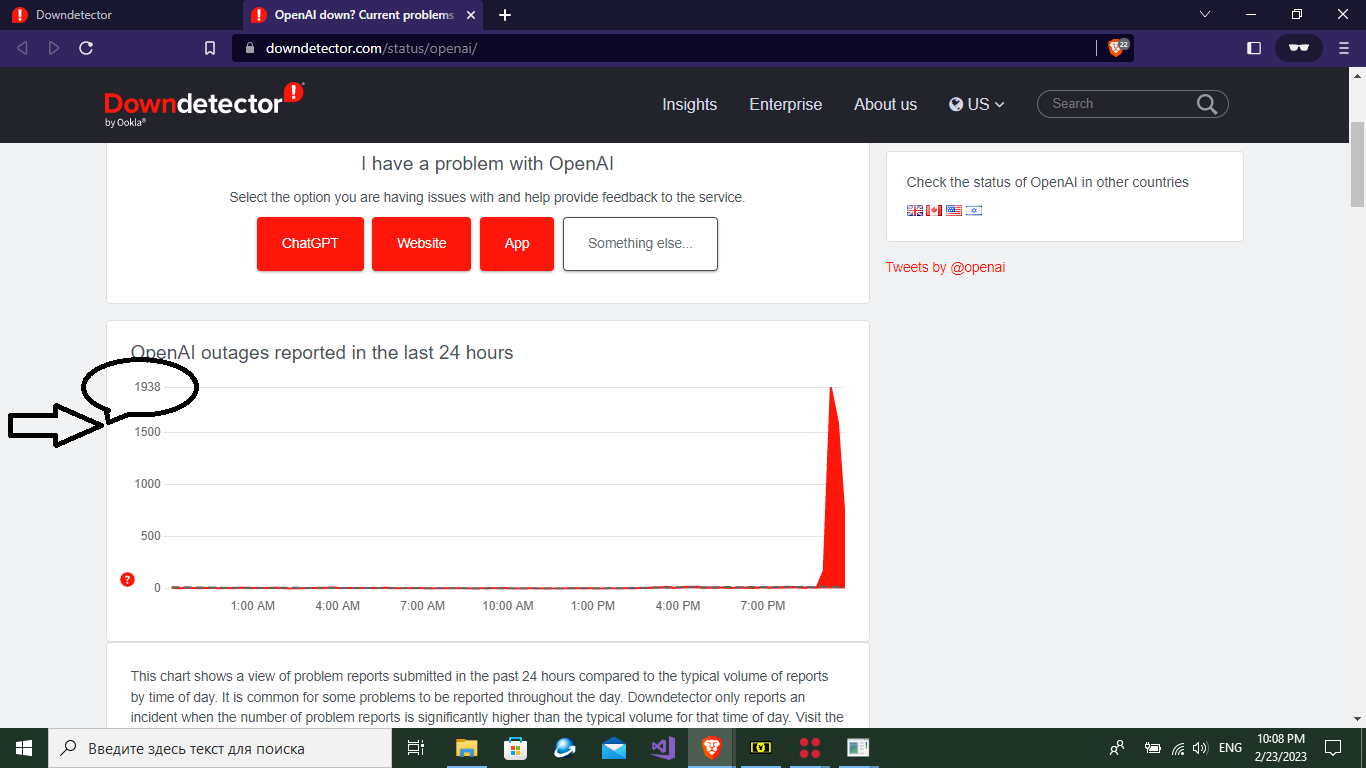Close the OpenAI down tab

click(x=471, y=15)
